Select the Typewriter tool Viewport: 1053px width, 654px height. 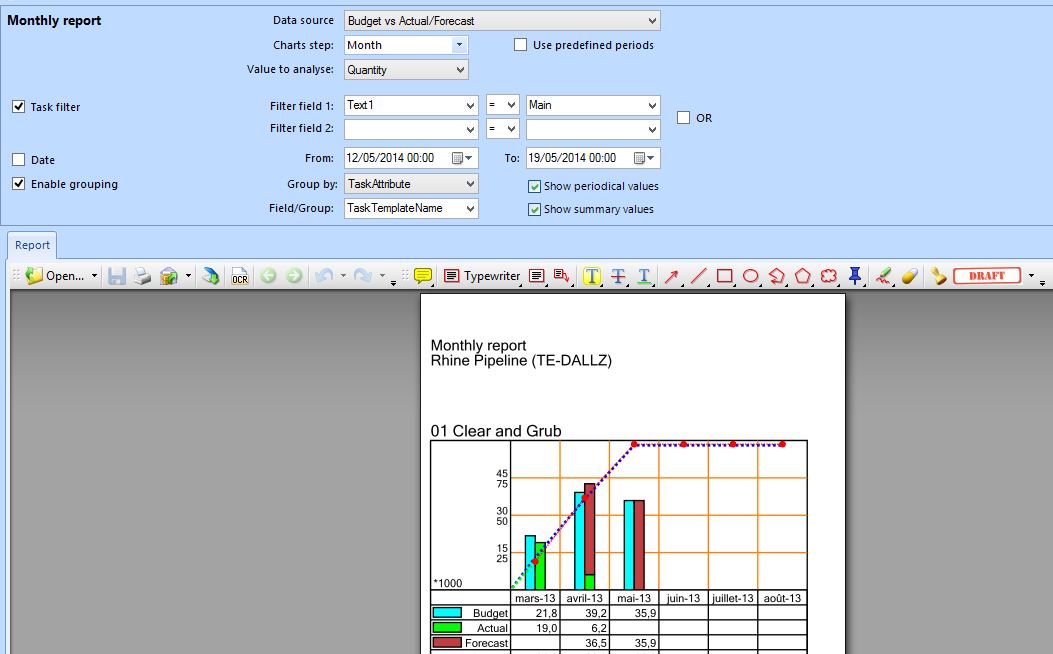tap(482, 276)
